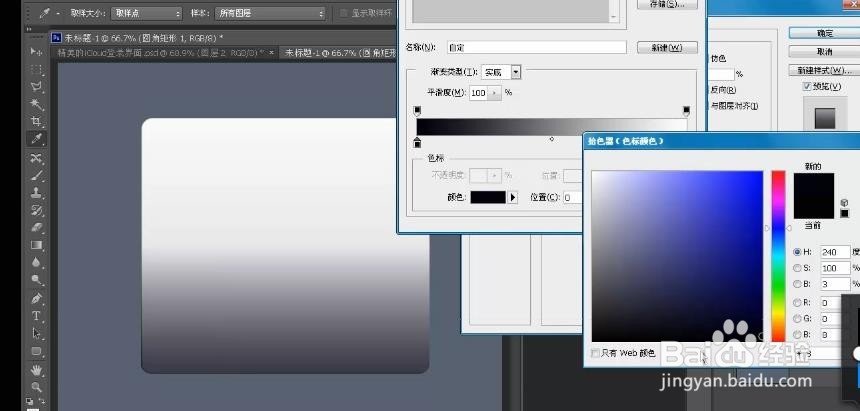This screenshot has height=411, width=860.
Task: Click the 新建样式 button
Action: tap(824, 71)
